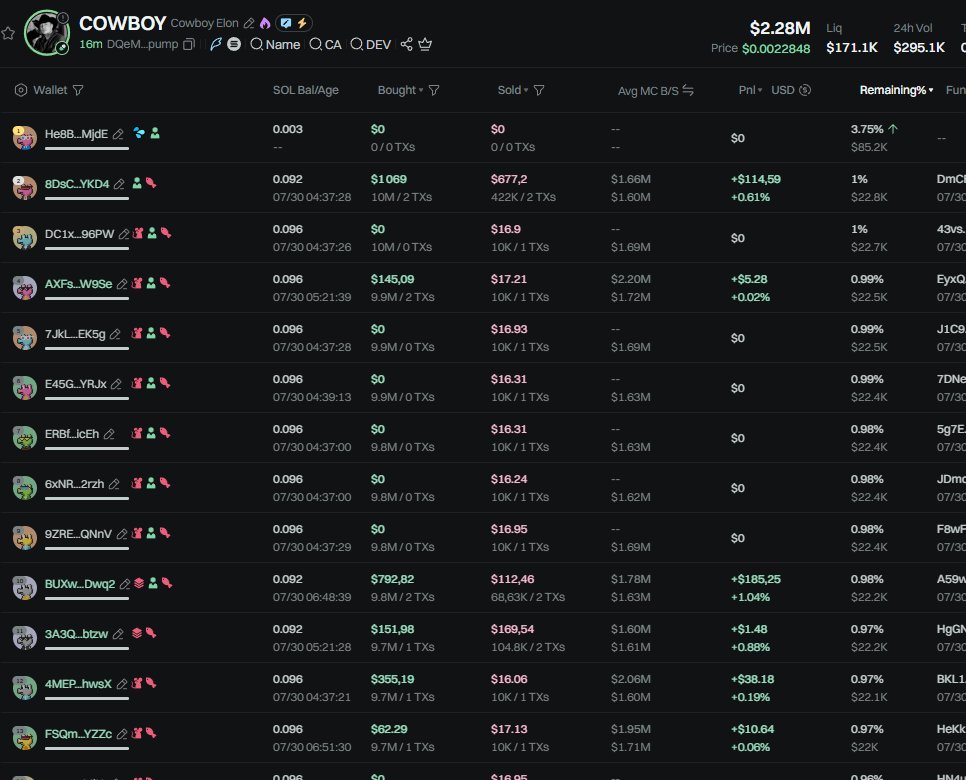Open wallet 3A3Q...btzw
The image size is (966, 780).
pos(76,633)
